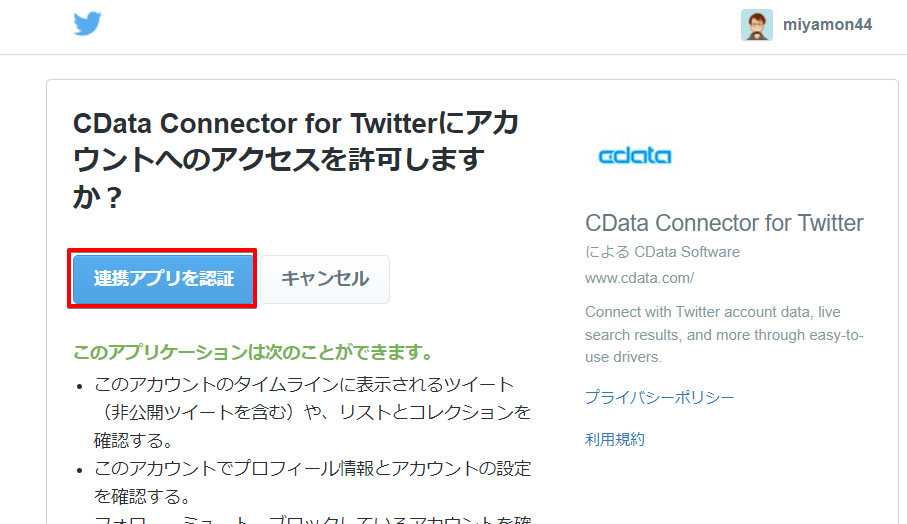907x524 pixels.
Task: Select the timeline tweets permission bullet text
Action: [x=304, y=384]
